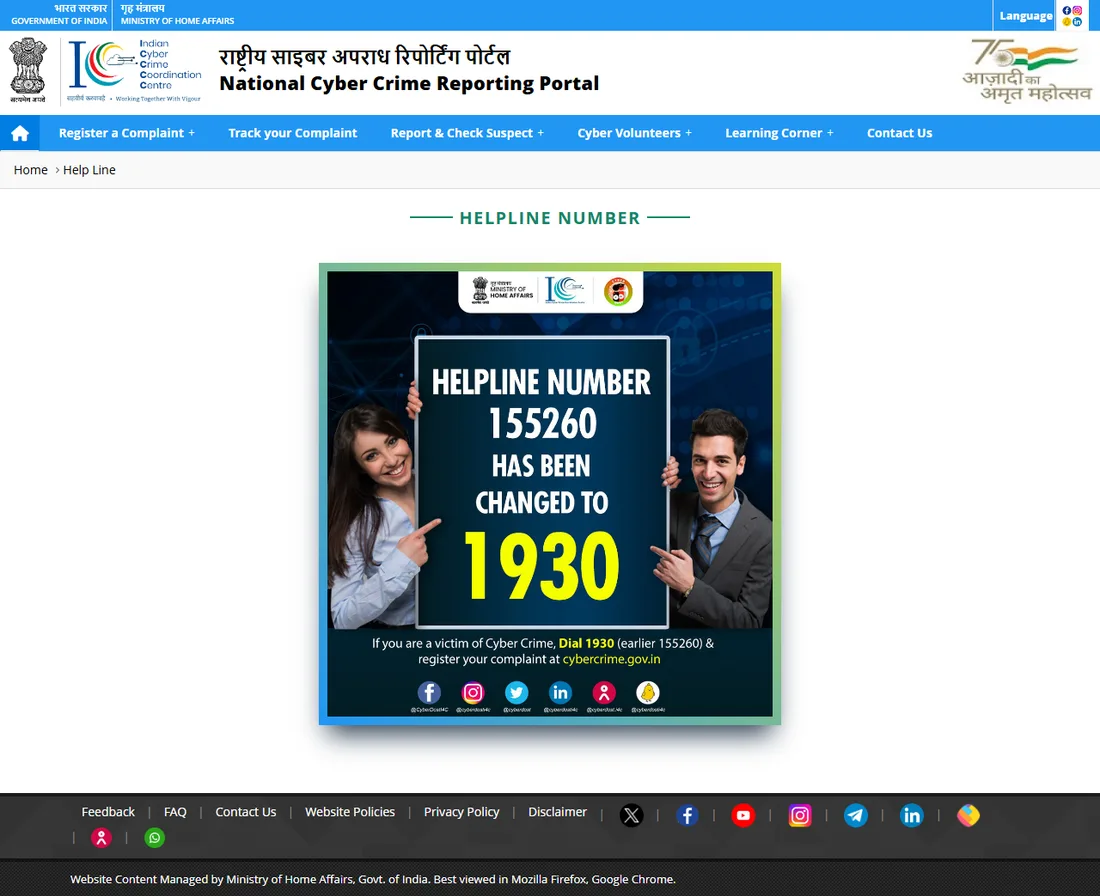Click National Cyber Crime Reporting Portal title
This screenshot has width=1100, height=896.
[409, 83]
